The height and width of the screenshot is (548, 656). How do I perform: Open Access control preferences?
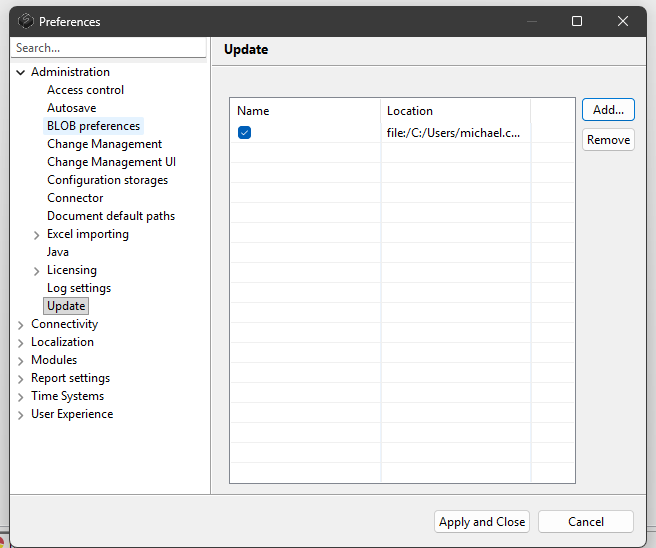click(85, 90)
